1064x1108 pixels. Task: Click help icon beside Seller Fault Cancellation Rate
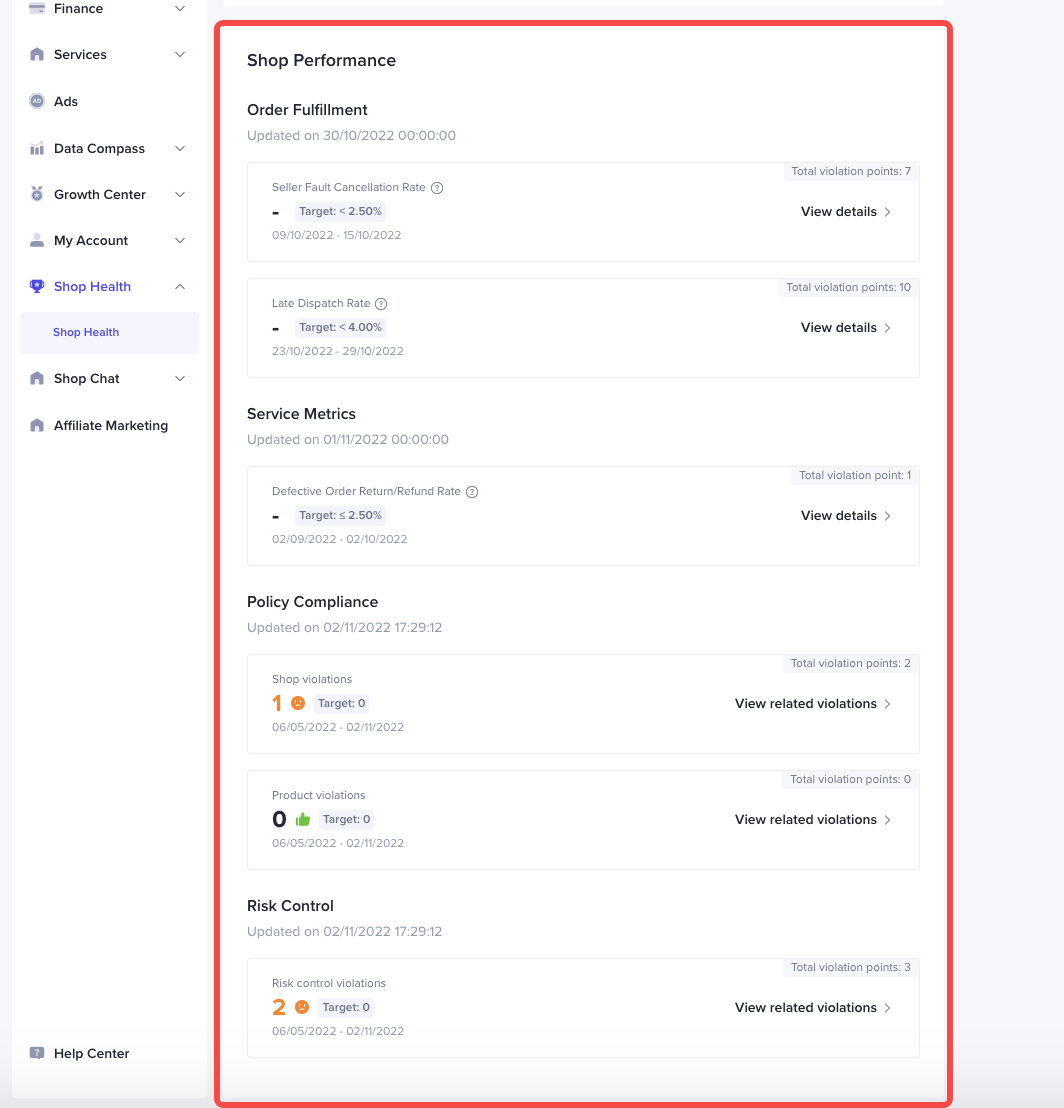(x=437, y=188)
